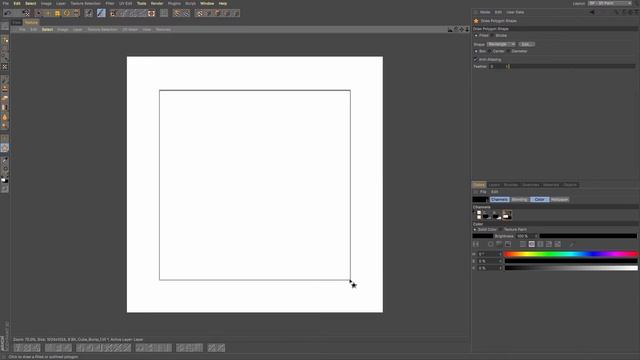Click the rainbow Hue slider
Image resolution: width=640 pixels, height=360 pixels.
coord(571,254)
